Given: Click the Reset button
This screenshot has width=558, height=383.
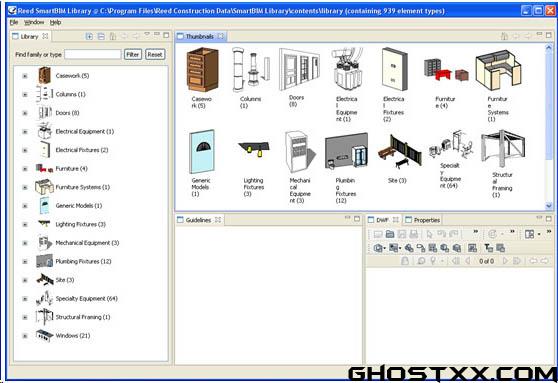Looking at the screenshot, I should click(x=155, y=54).
